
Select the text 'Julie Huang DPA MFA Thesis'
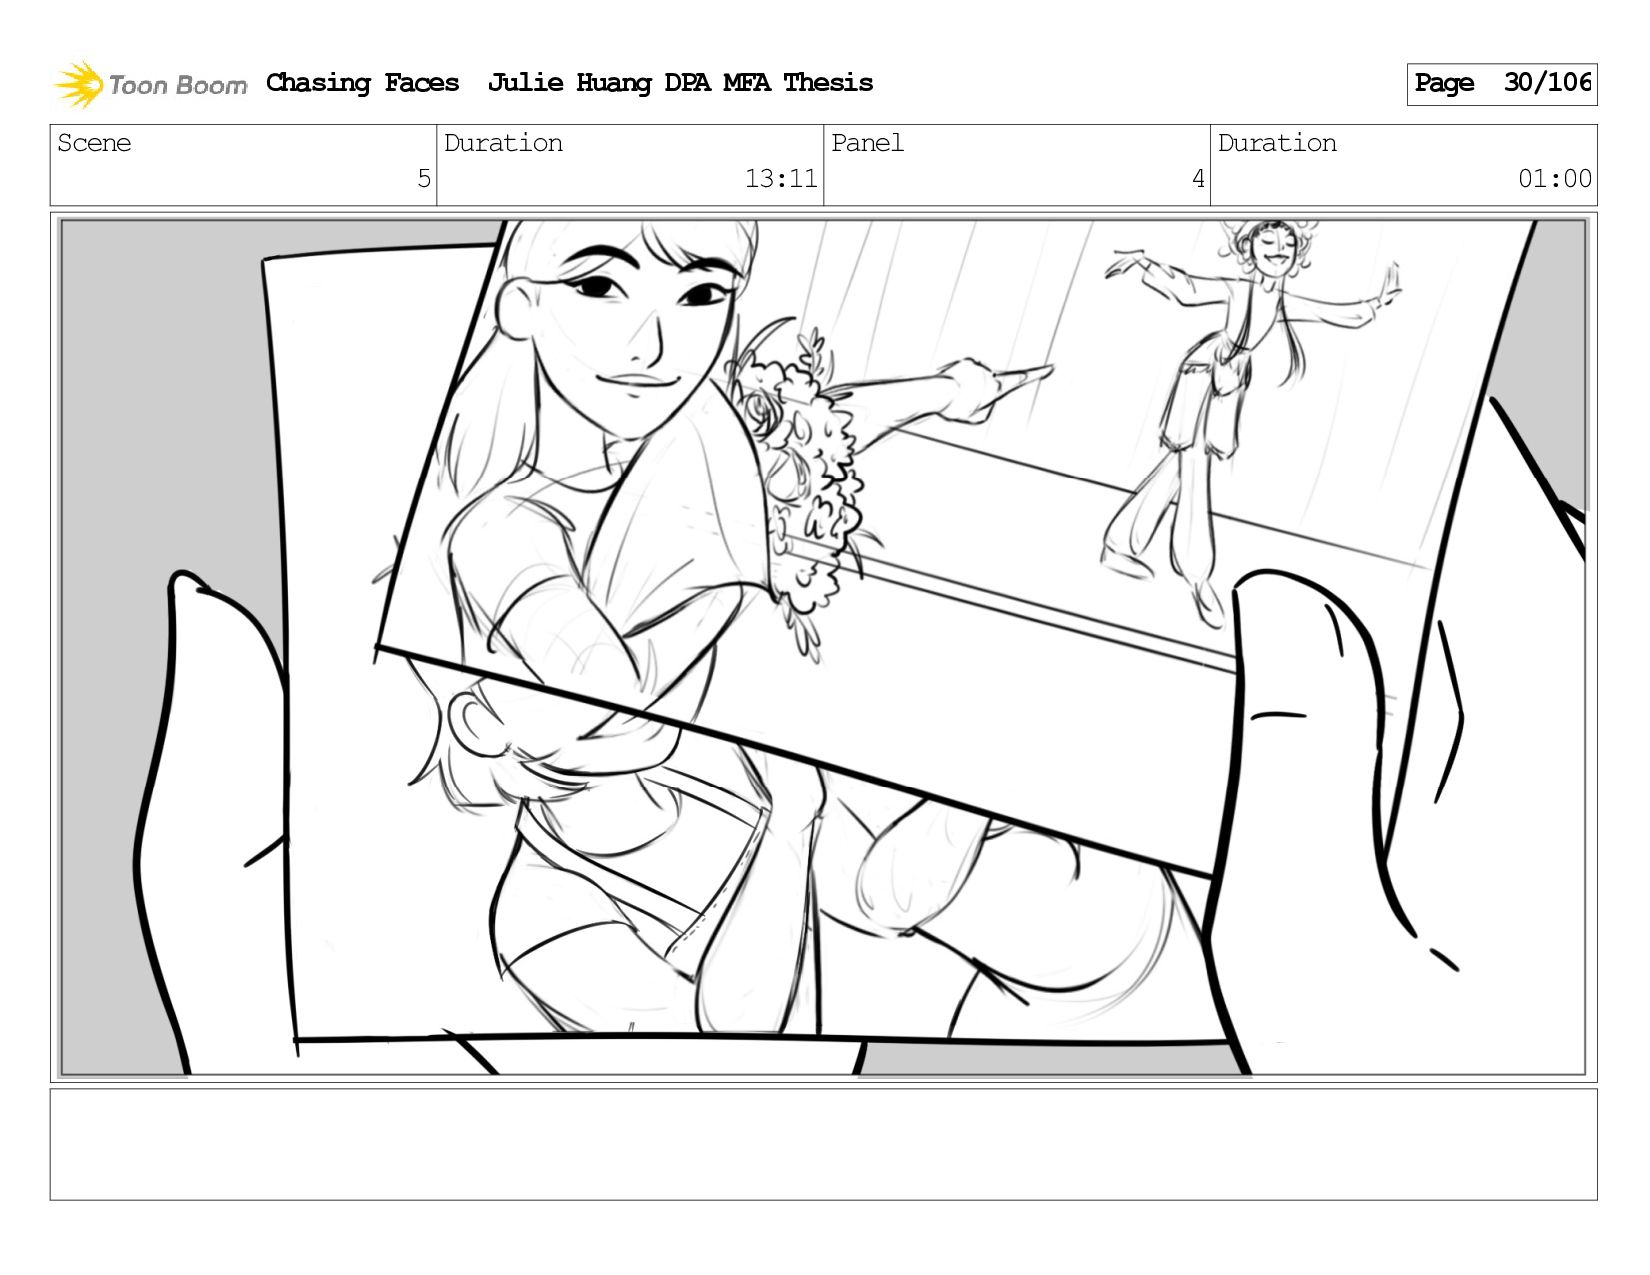[680, 83]
